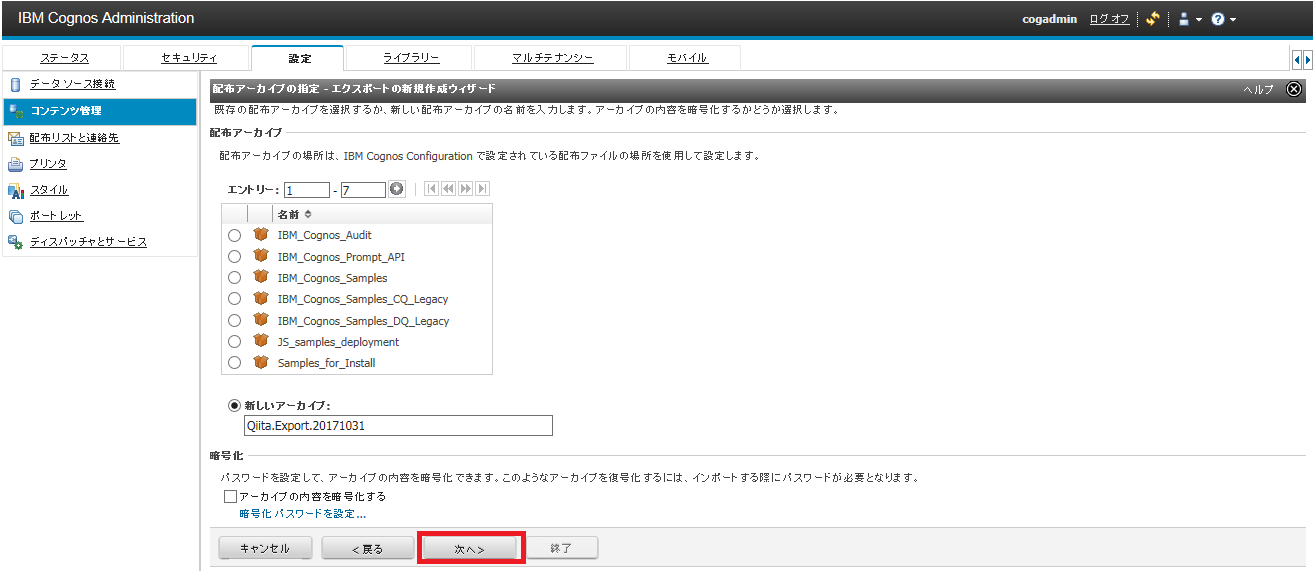Click the ディスパッチャとサービス icon in the sidebar
The image size is (1313, 571).
(15, 242)
